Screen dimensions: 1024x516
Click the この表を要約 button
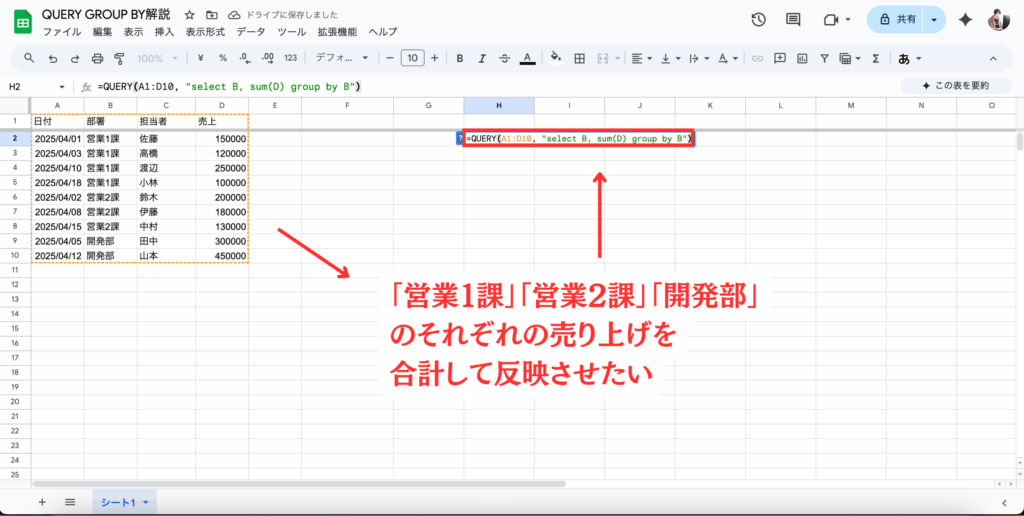(955, 86)
